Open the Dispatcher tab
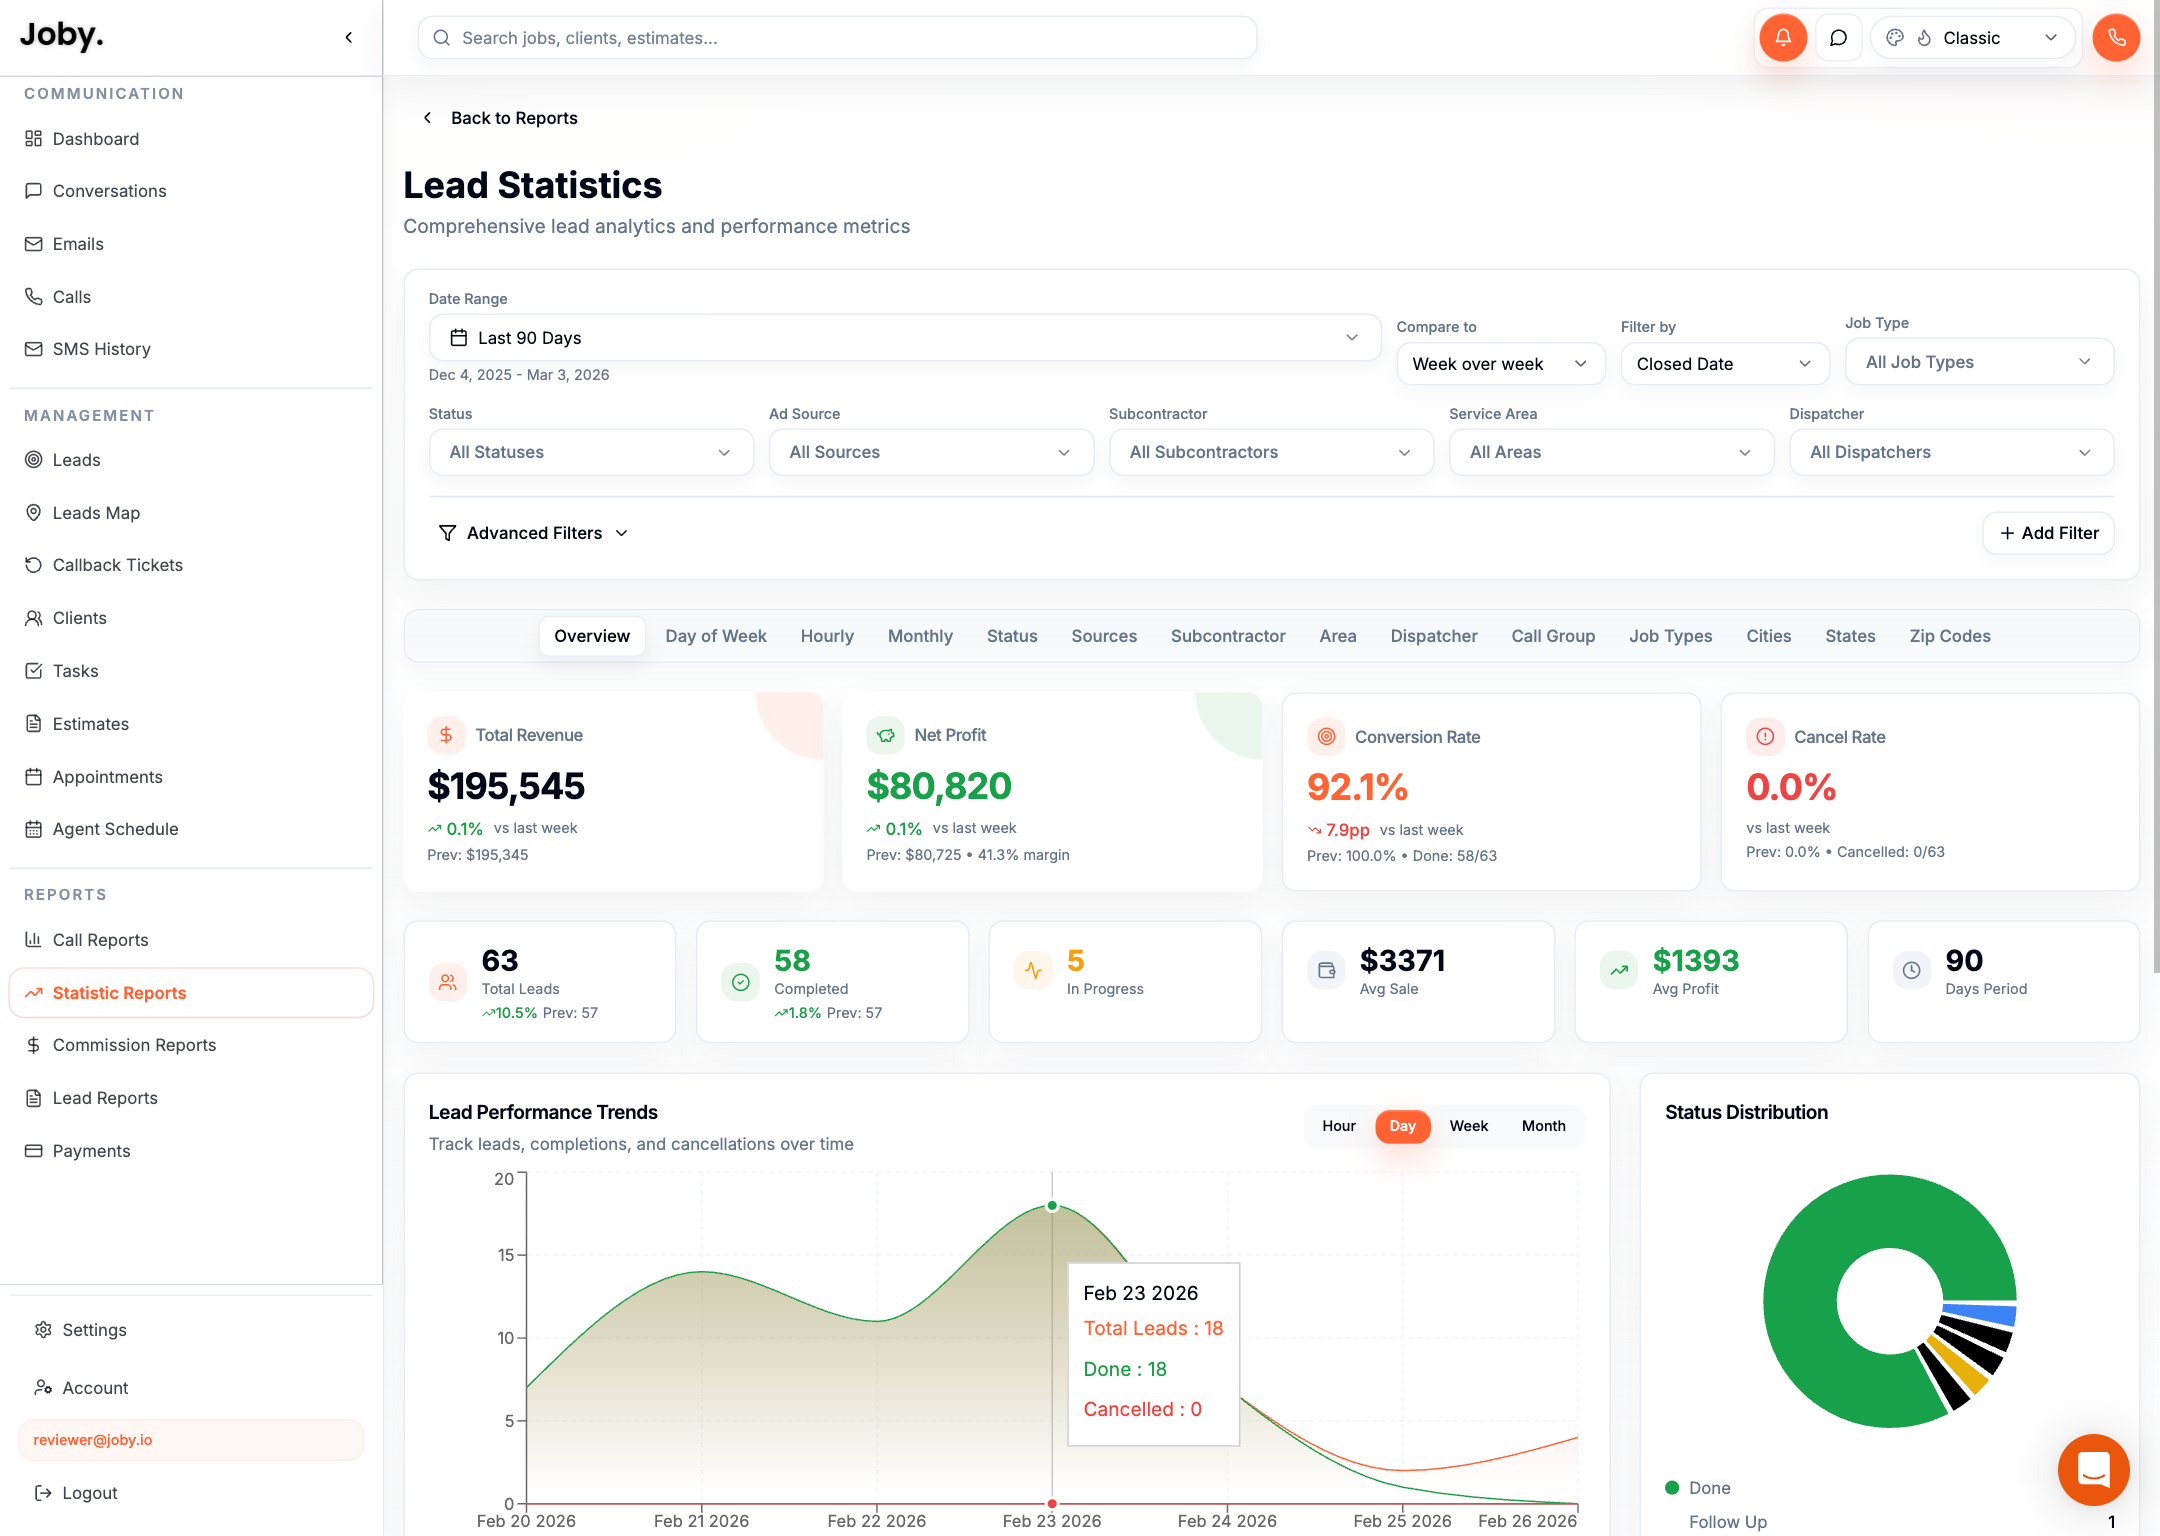The height and width of the screenshot is (1536, 2160). 1433,636
